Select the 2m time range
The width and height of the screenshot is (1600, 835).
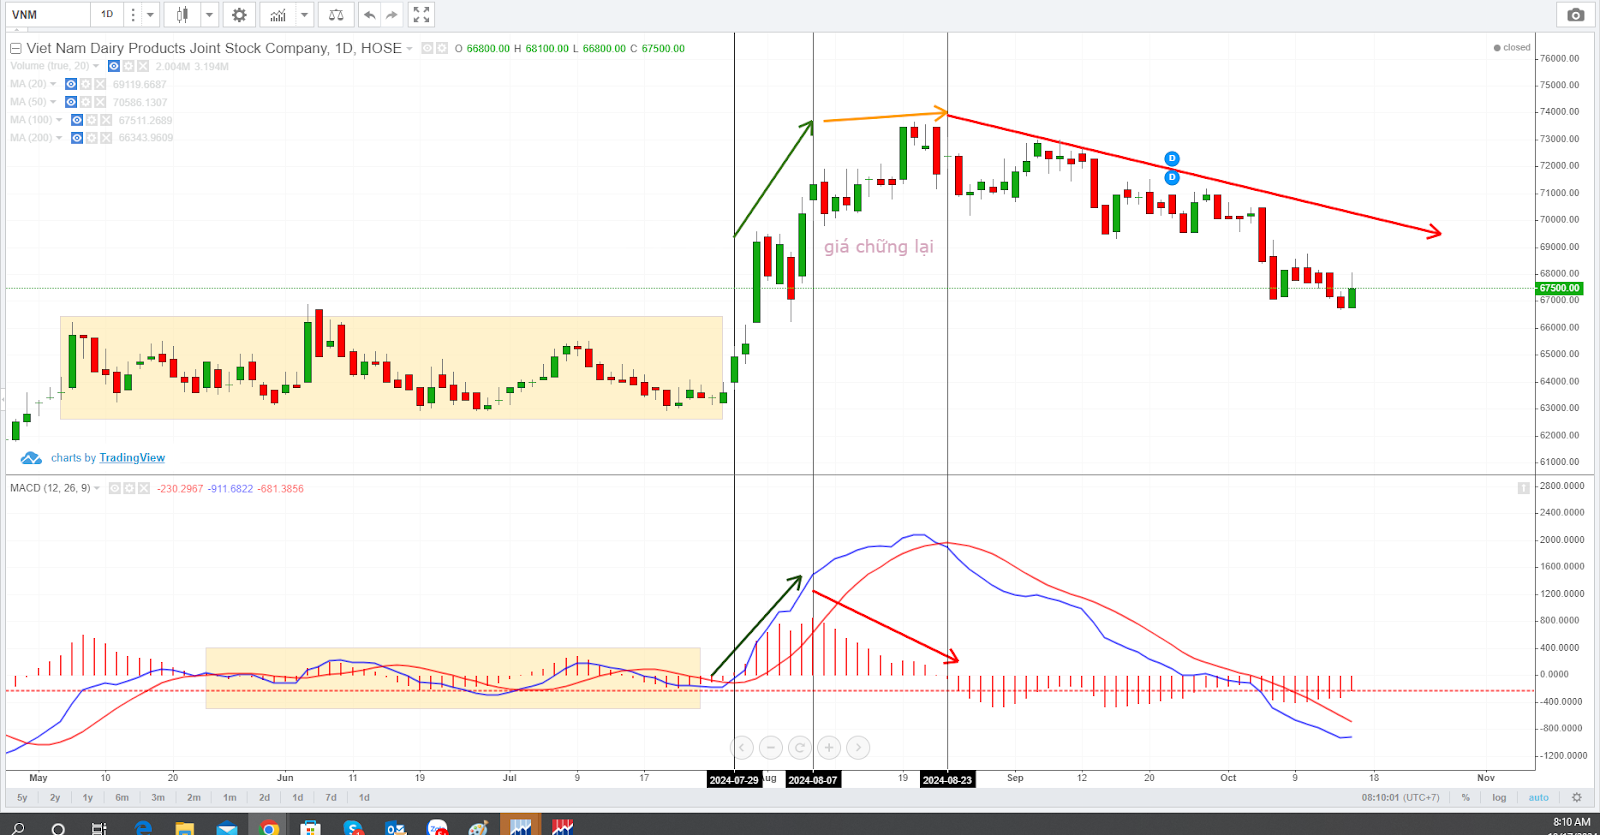pyautogui.click(x=194, y=798)
